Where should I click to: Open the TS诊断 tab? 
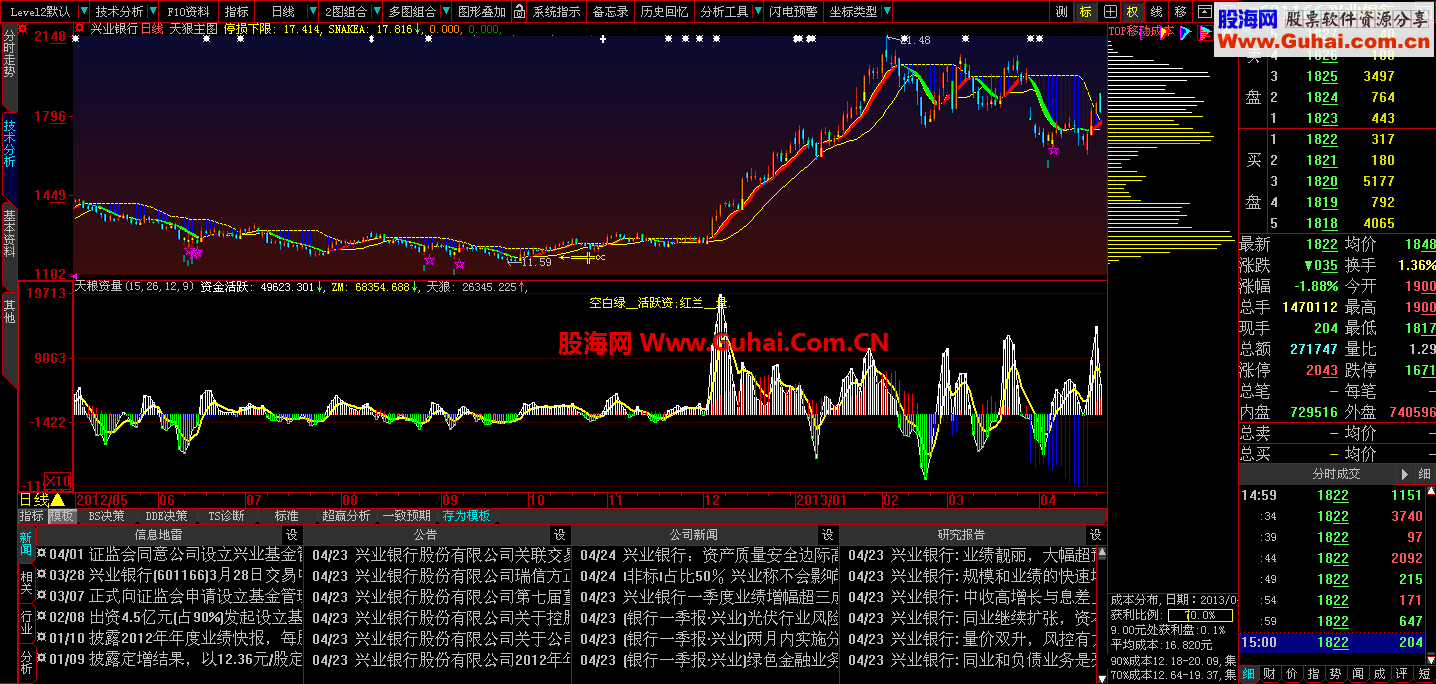coord(226,516)
